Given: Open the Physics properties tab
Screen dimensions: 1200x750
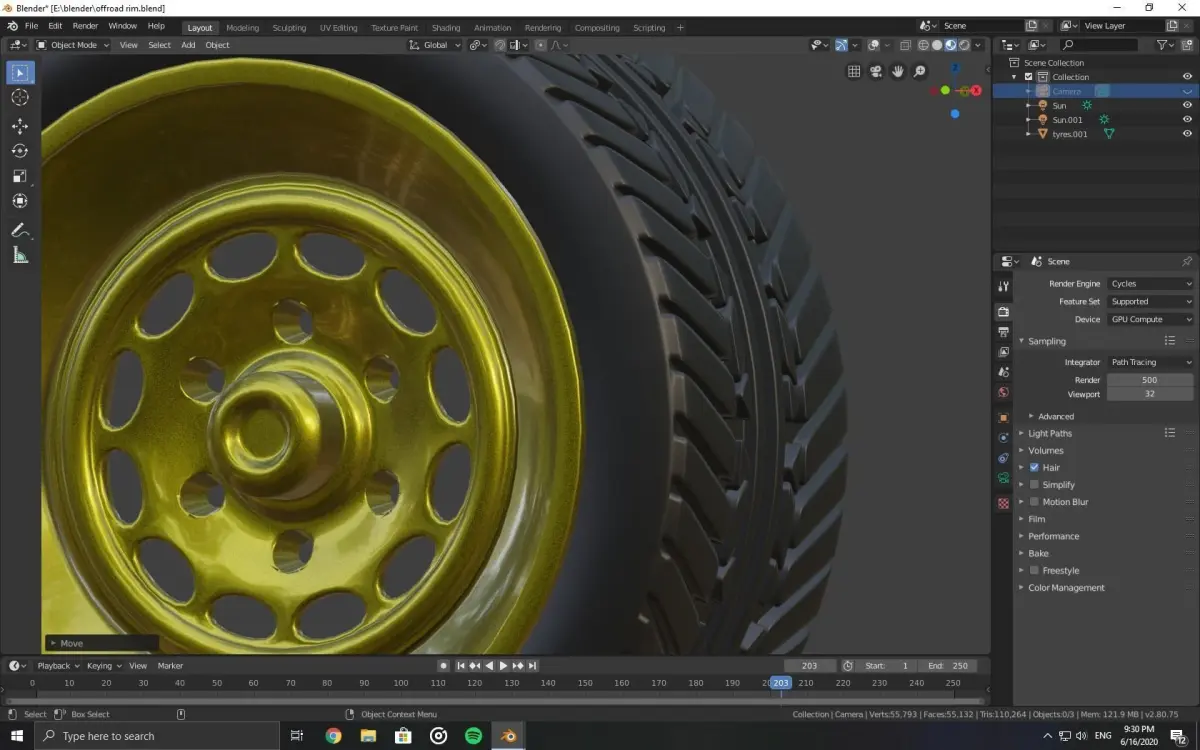Looking at the screenshot, I should coord(1003,438).
